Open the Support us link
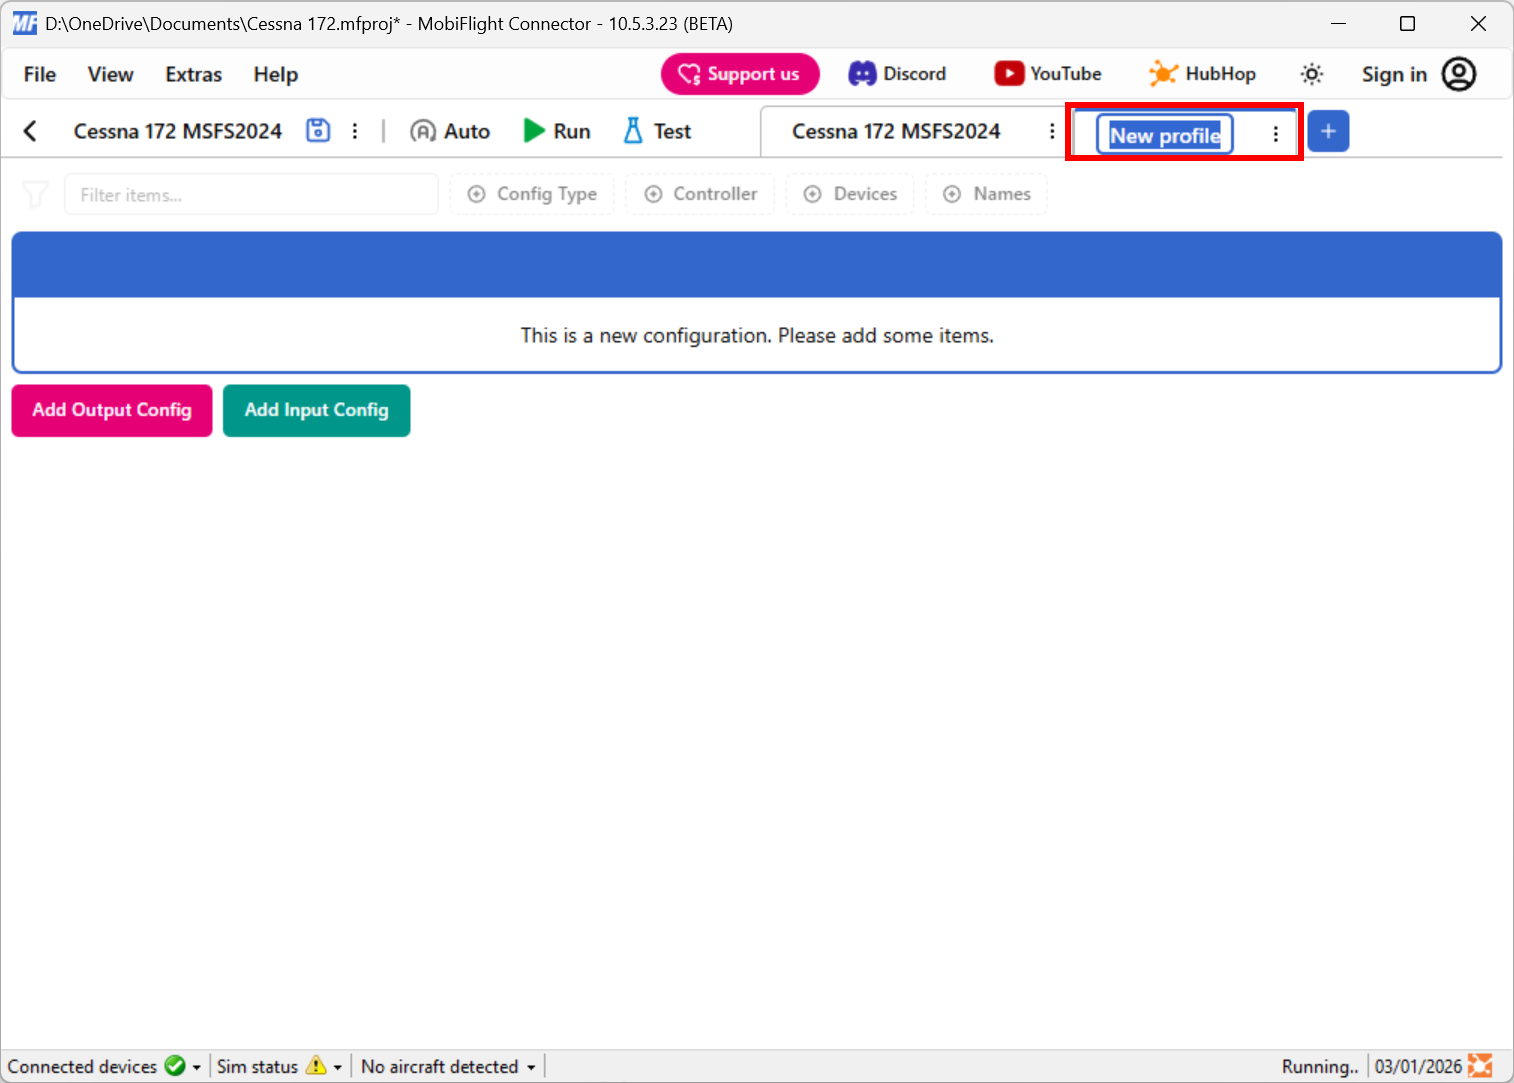The width and height of the screenshot is (1514, 1083). [740, 73]
